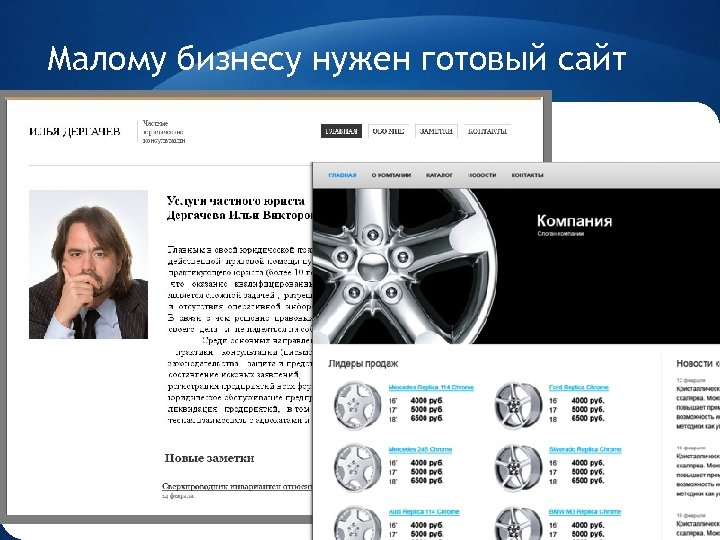
Task: Click the Новые заметки heading
Action: point(209,458)
